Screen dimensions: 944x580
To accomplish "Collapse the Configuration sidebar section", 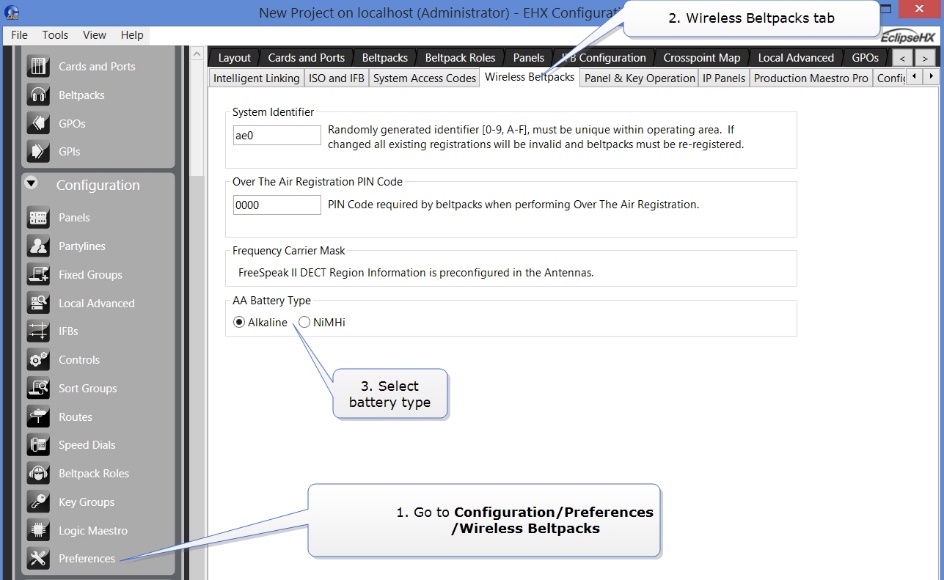I will click(31, 184).
